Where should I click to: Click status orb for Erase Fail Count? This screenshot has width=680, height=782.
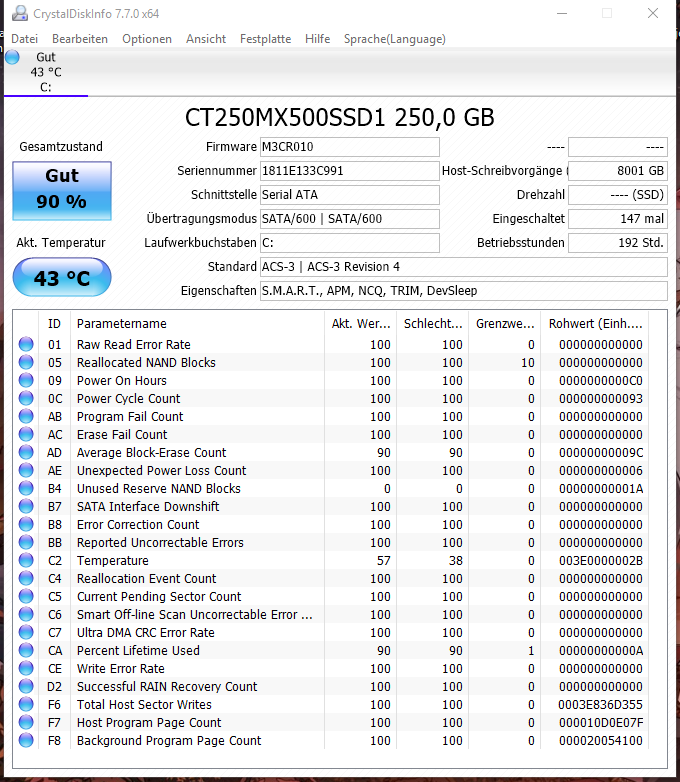click(x=26, y=434)
